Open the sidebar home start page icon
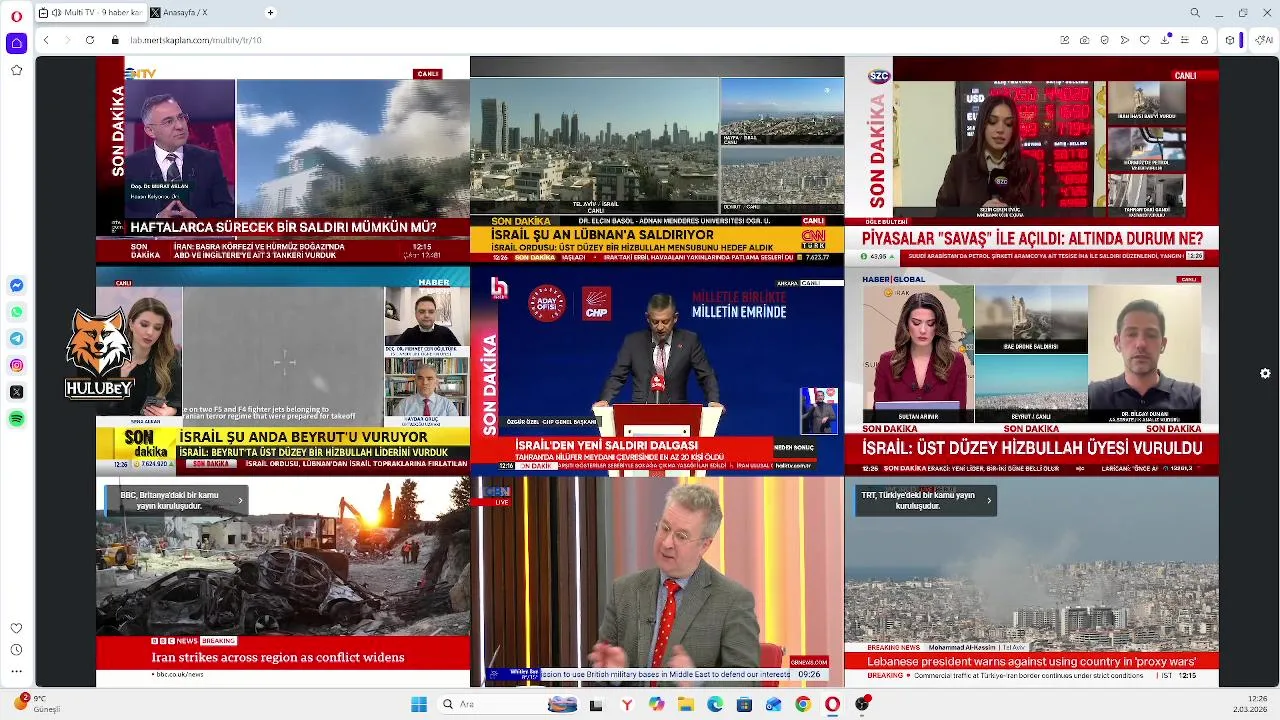The height and width of the screenshot is (720, 1280). click(16, 43)
